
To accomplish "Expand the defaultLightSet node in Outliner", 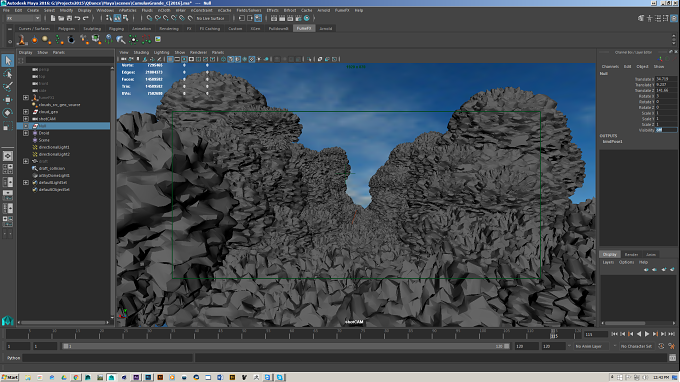I will click(26, 183).
